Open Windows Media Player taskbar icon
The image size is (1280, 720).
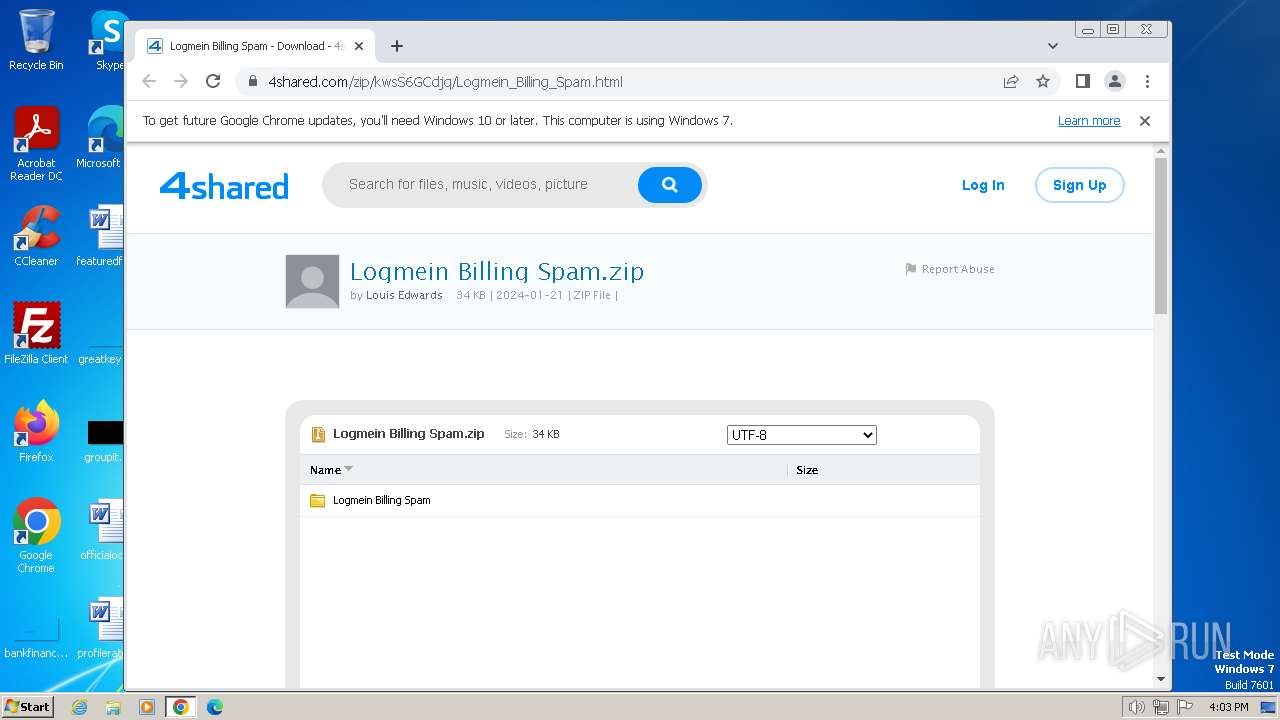pos(147,707)
